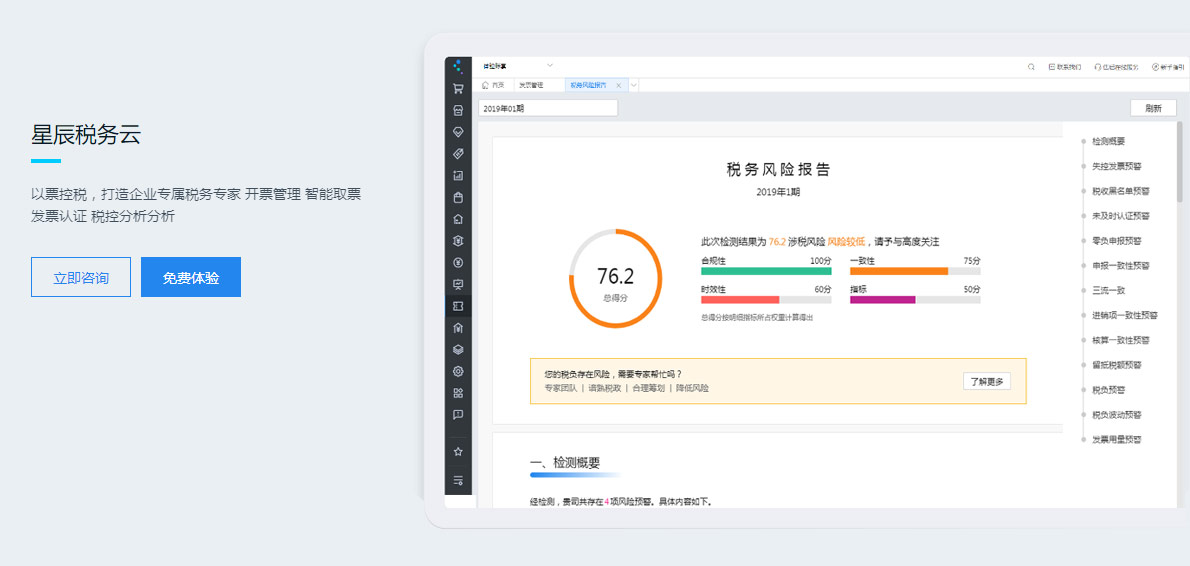Expand the tab list dropdown chevron

click(634, 86)
